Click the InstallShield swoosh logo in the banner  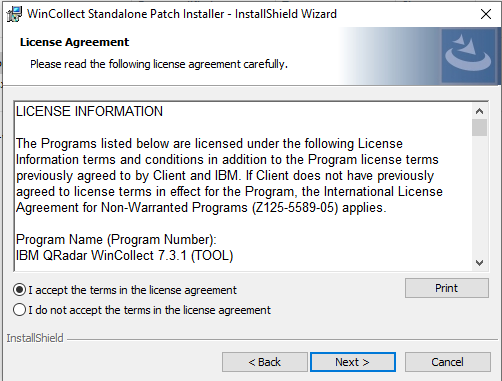click(468, 55)
